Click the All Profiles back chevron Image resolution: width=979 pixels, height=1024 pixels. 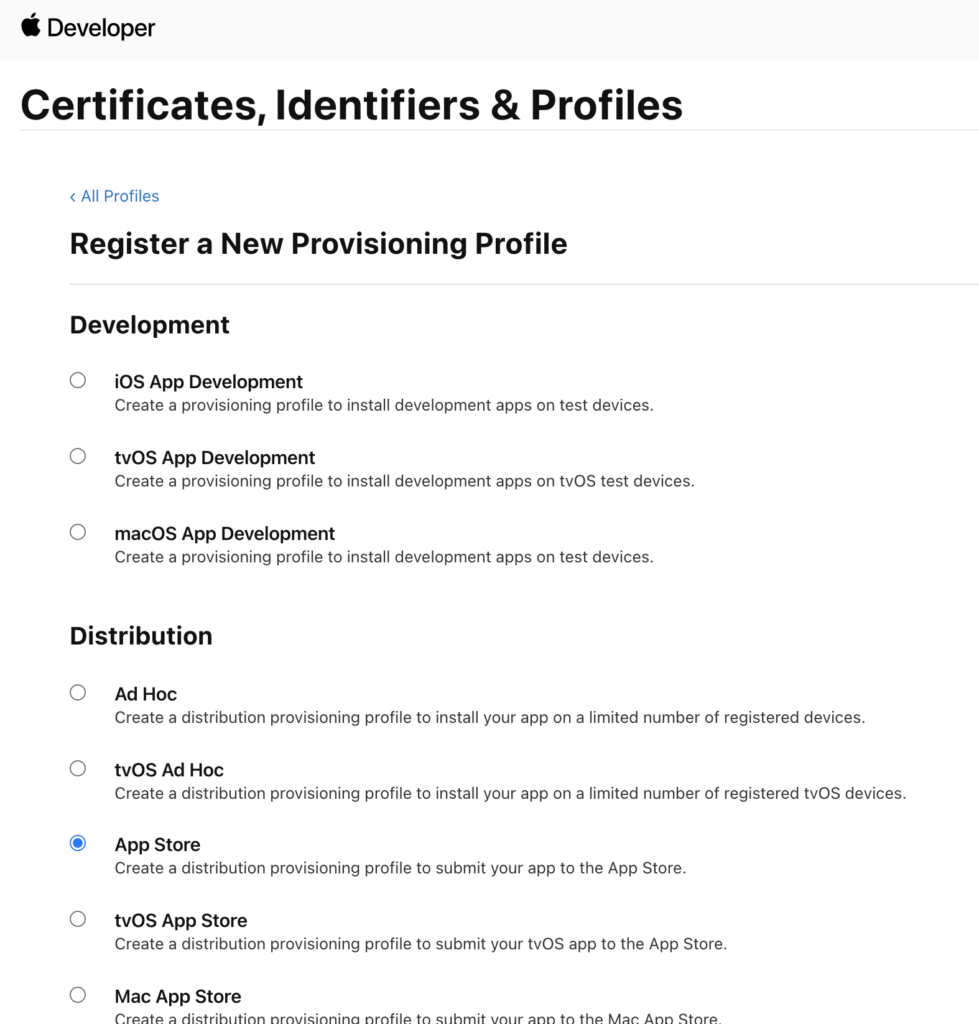pos(72,197)
